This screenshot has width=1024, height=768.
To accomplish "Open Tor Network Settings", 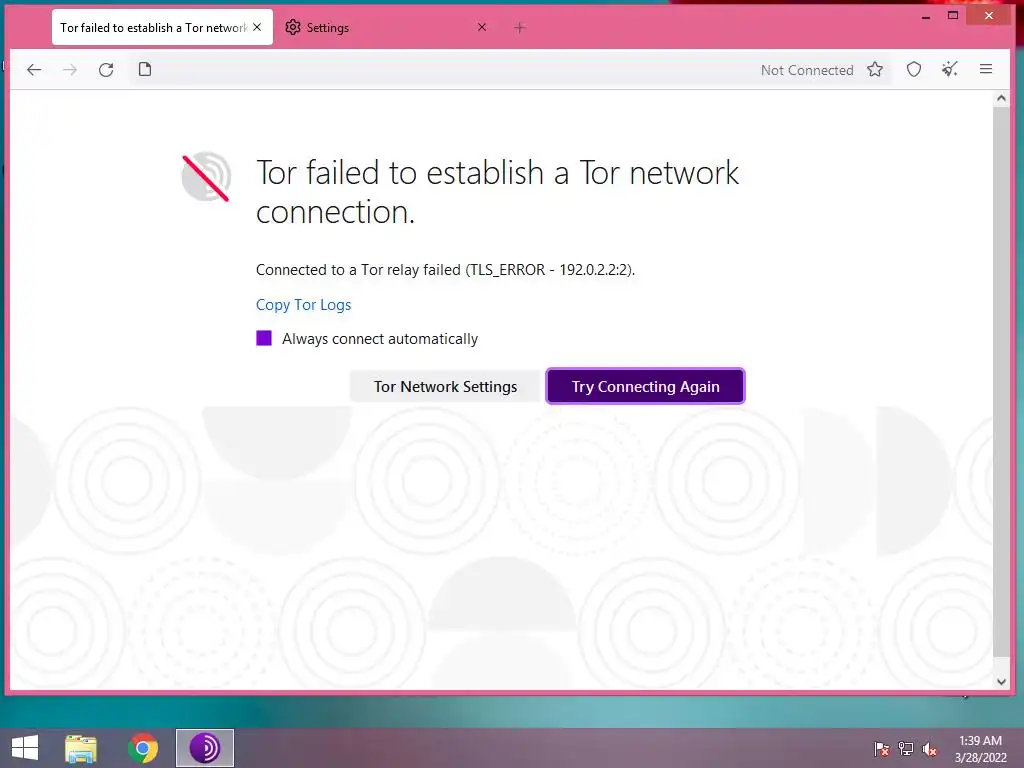I will coord(445,387).
